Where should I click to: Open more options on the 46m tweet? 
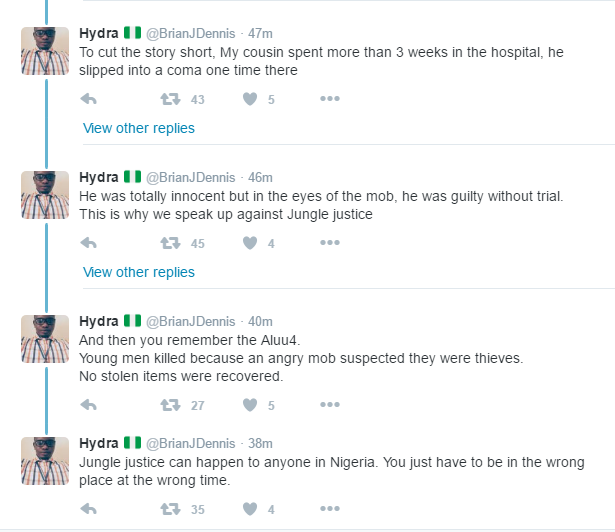coord(330,242)
